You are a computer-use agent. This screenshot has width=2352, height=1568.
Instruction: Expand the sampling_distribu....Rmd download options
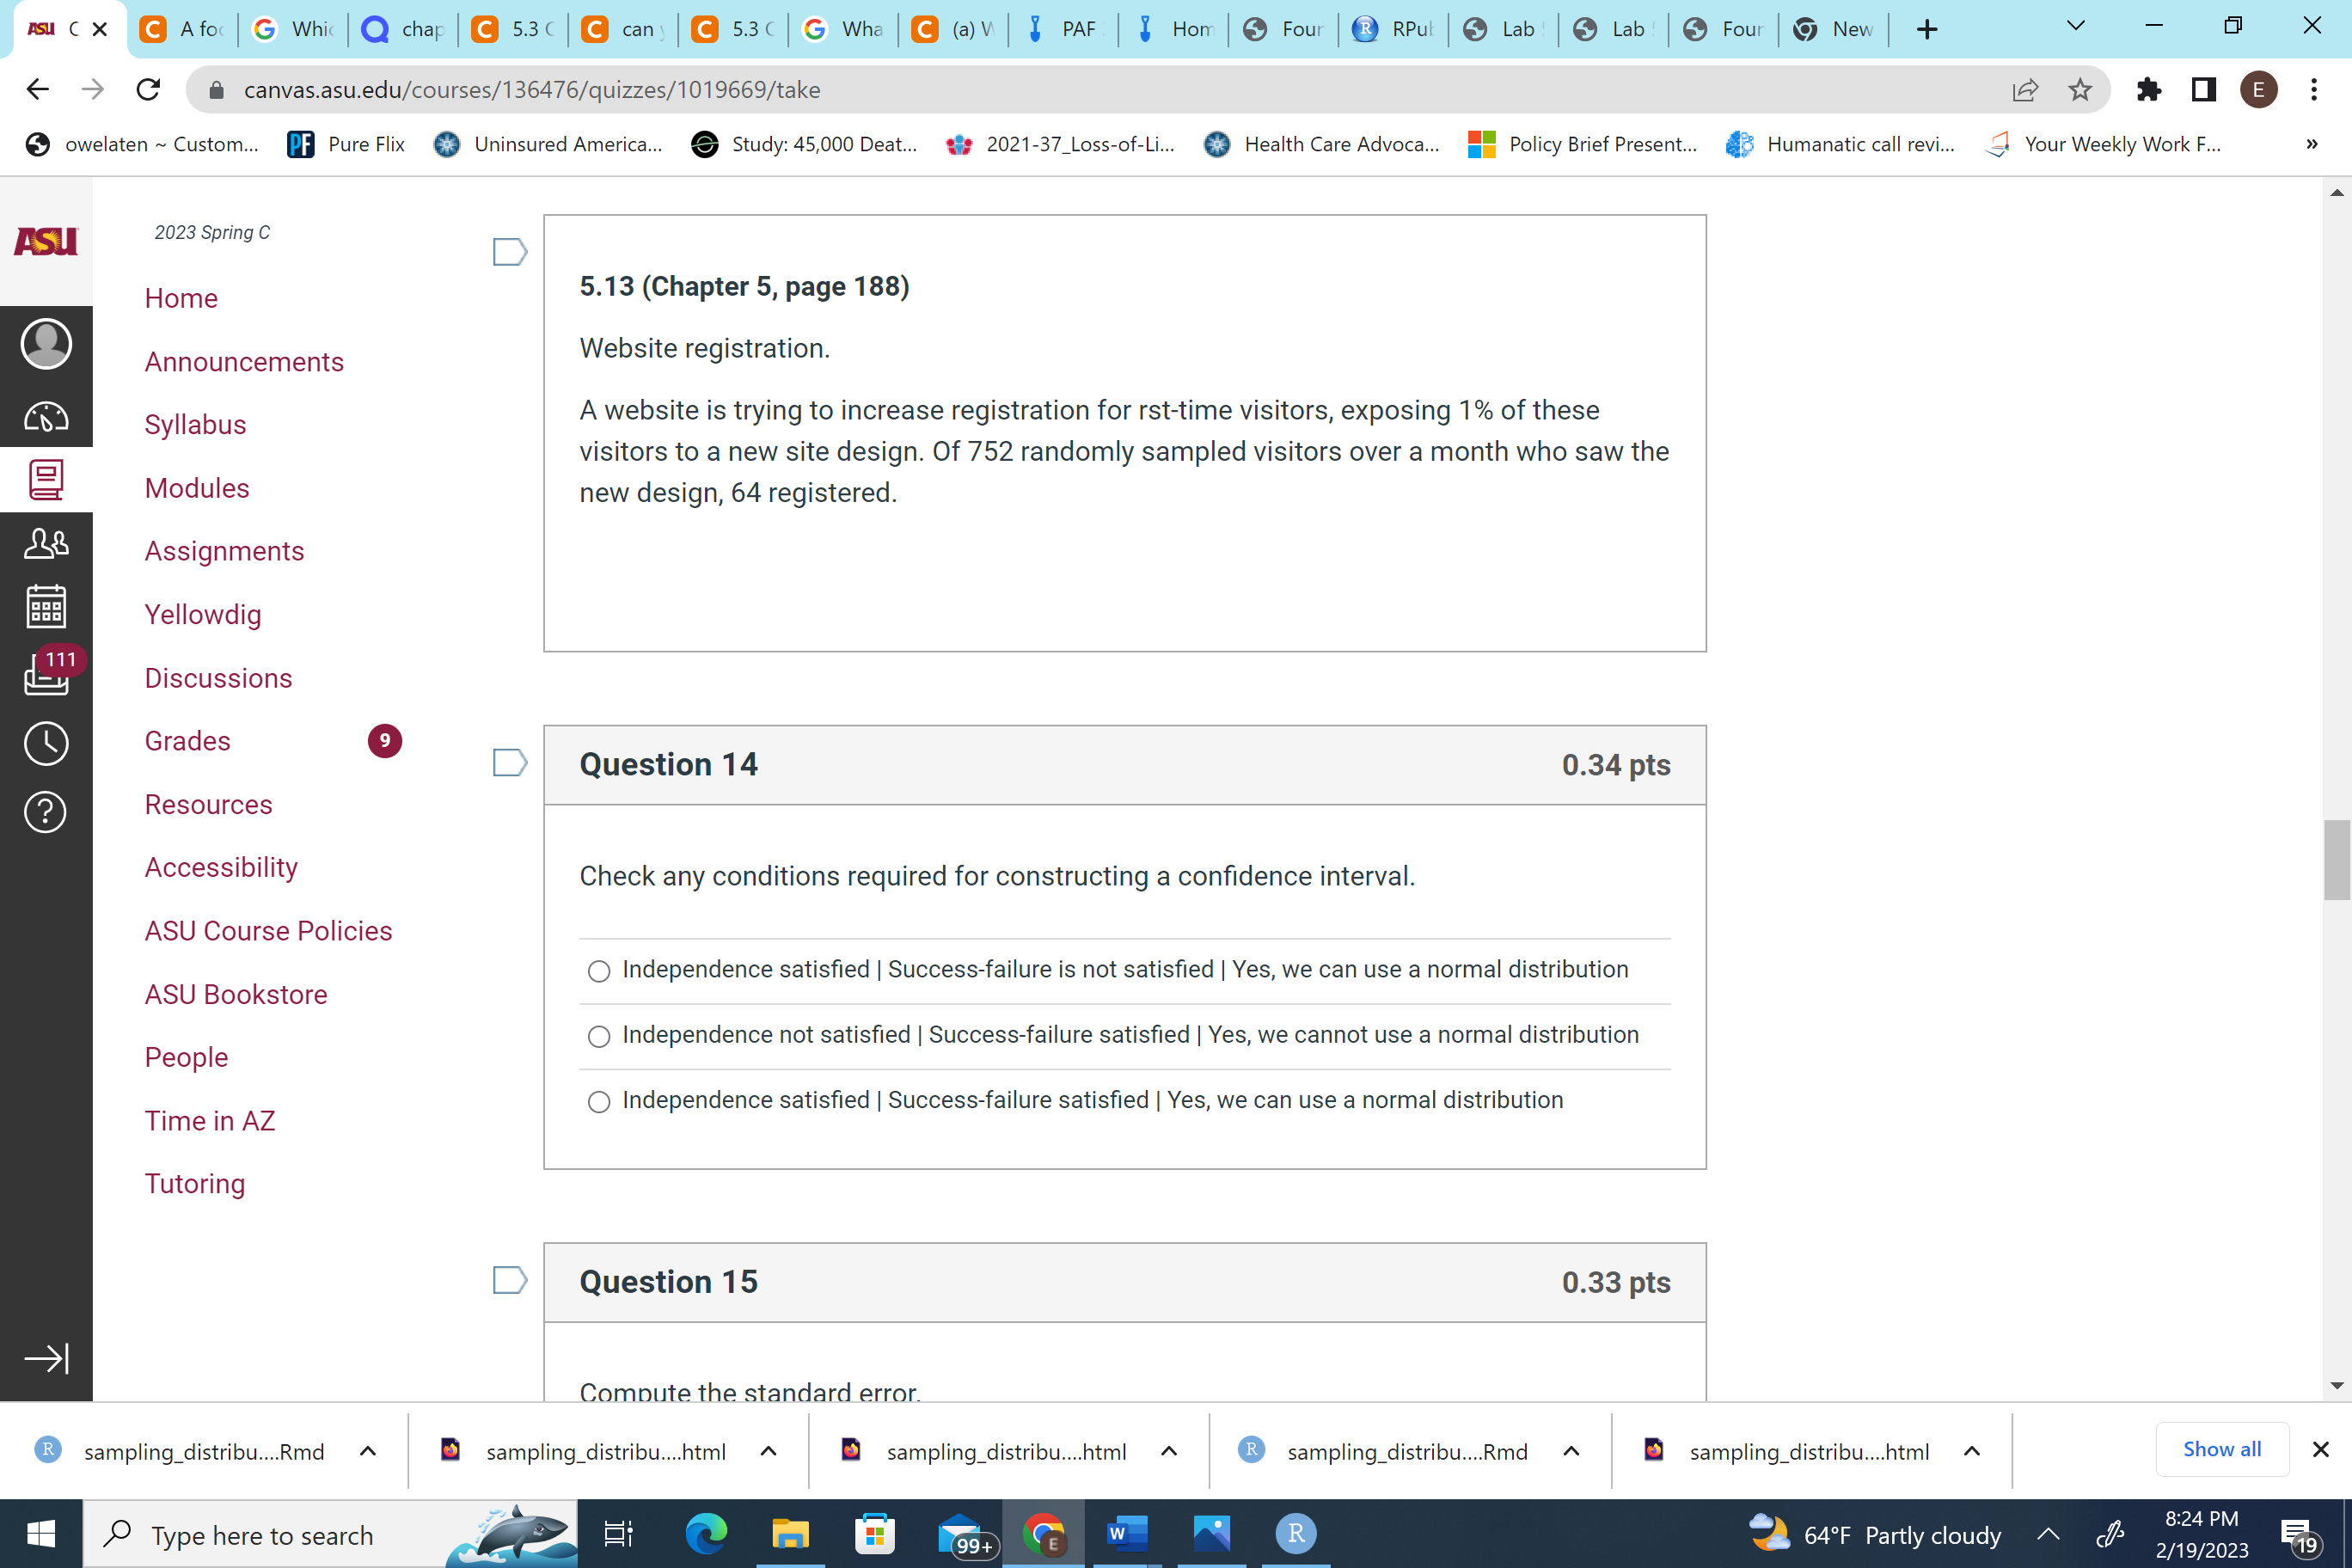pyautogui.click(x=367, y=1450)
